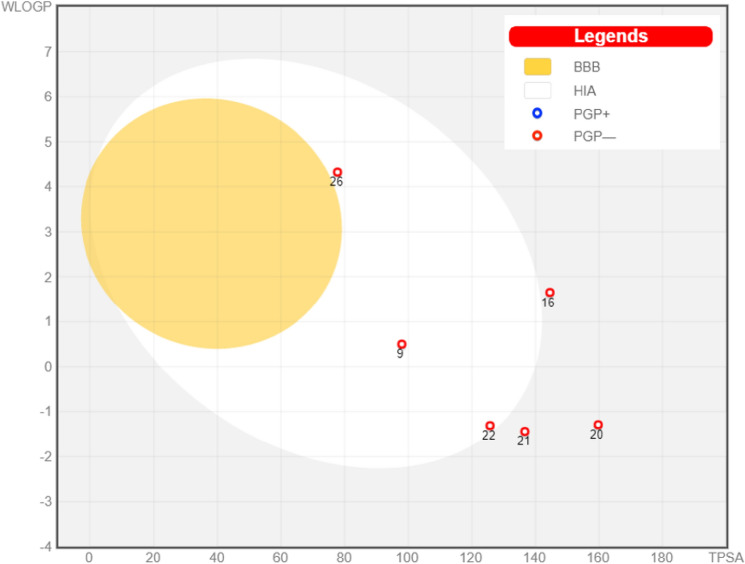Click the PGP— legend text

594,136
